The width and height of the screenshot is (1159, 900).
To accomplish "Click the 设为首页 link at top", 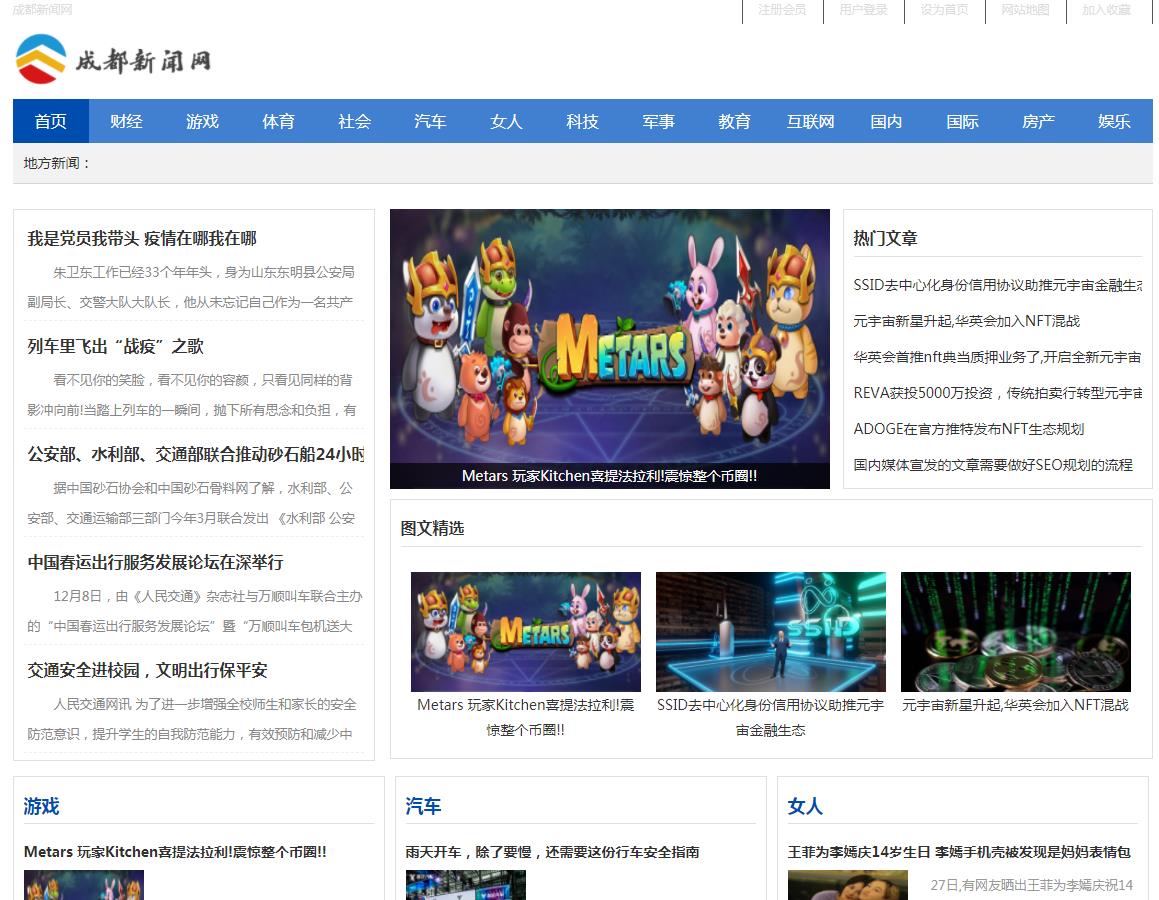I will pyautogui.click(x=945, y=10).
